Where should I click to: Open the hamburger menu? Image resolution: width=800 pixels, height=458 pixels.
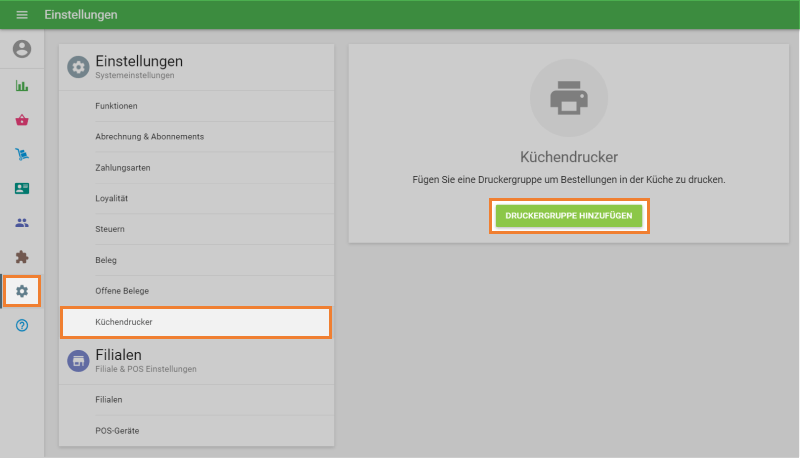22,15
